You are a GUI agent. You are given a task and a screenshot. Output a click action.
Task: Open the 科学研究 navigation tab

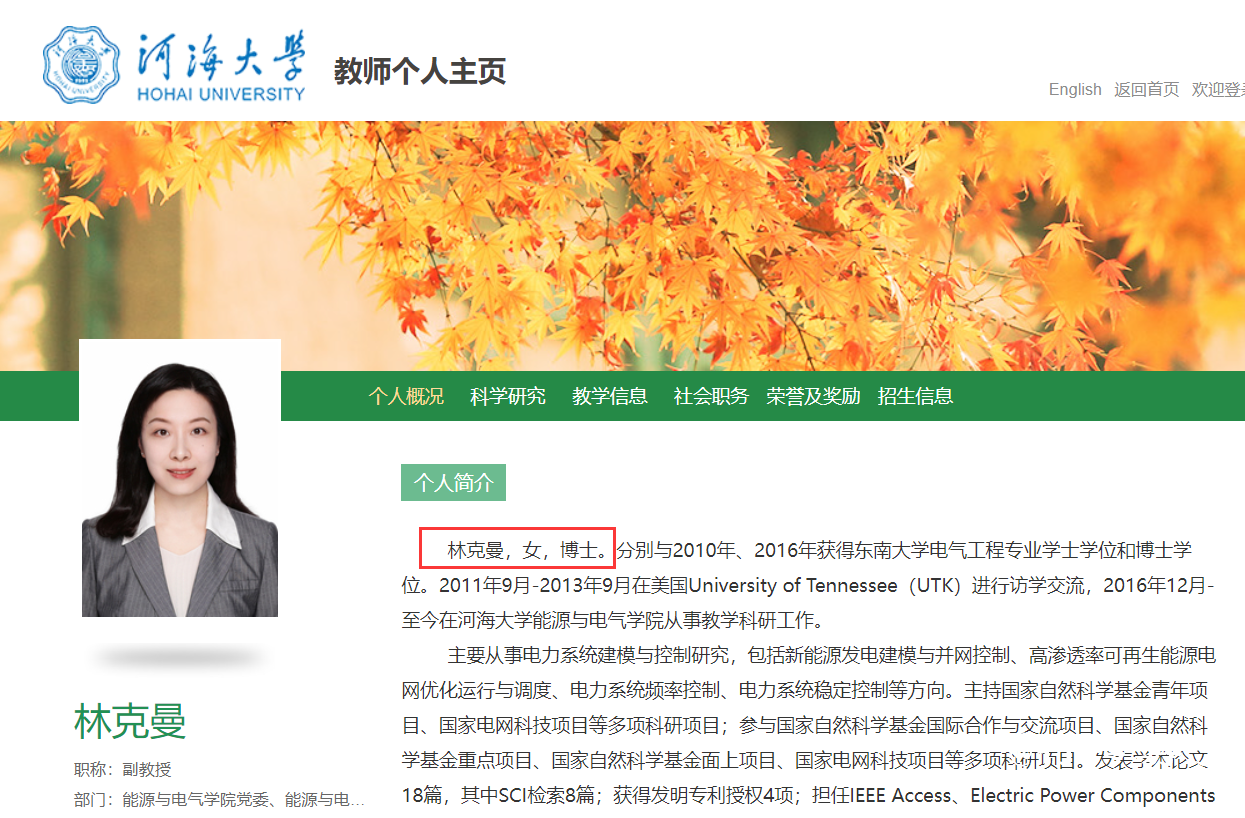[x=508, y=396]
